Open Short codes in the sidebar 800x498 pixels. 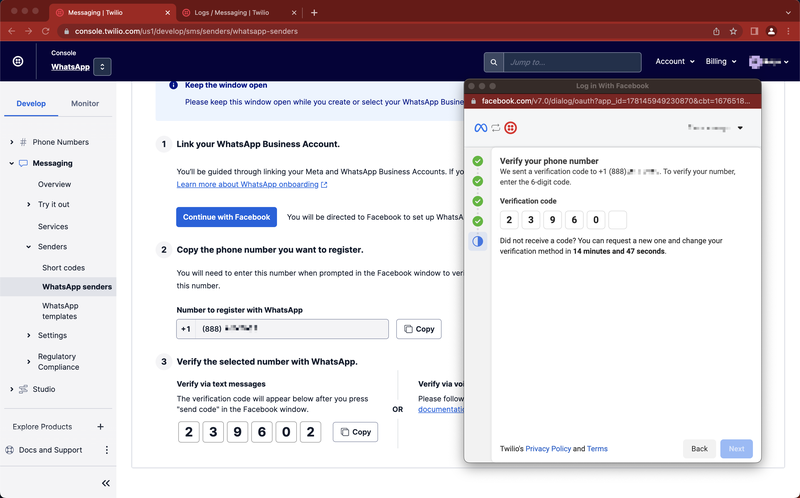tap(63, 267)
